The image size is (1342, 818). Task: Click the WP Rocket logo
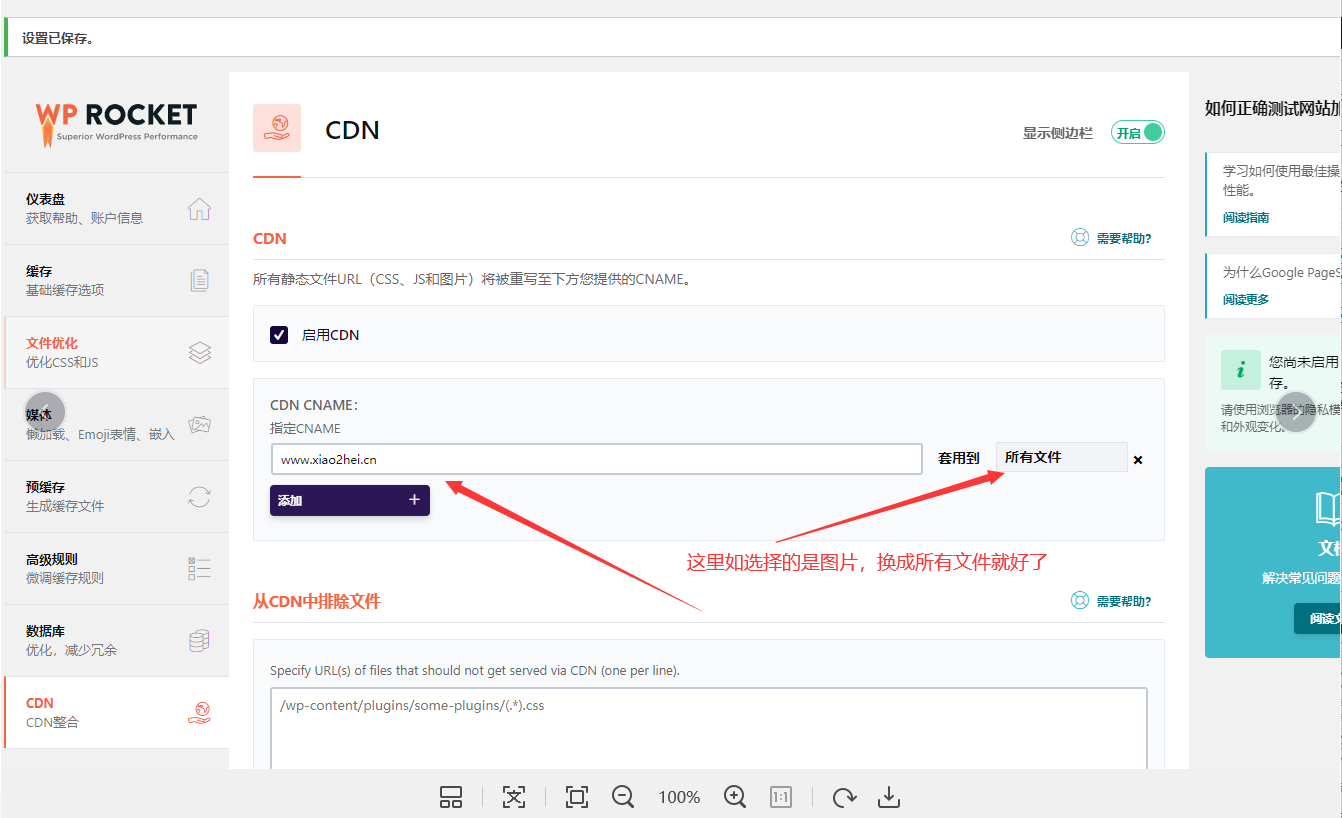click(116, 124)
